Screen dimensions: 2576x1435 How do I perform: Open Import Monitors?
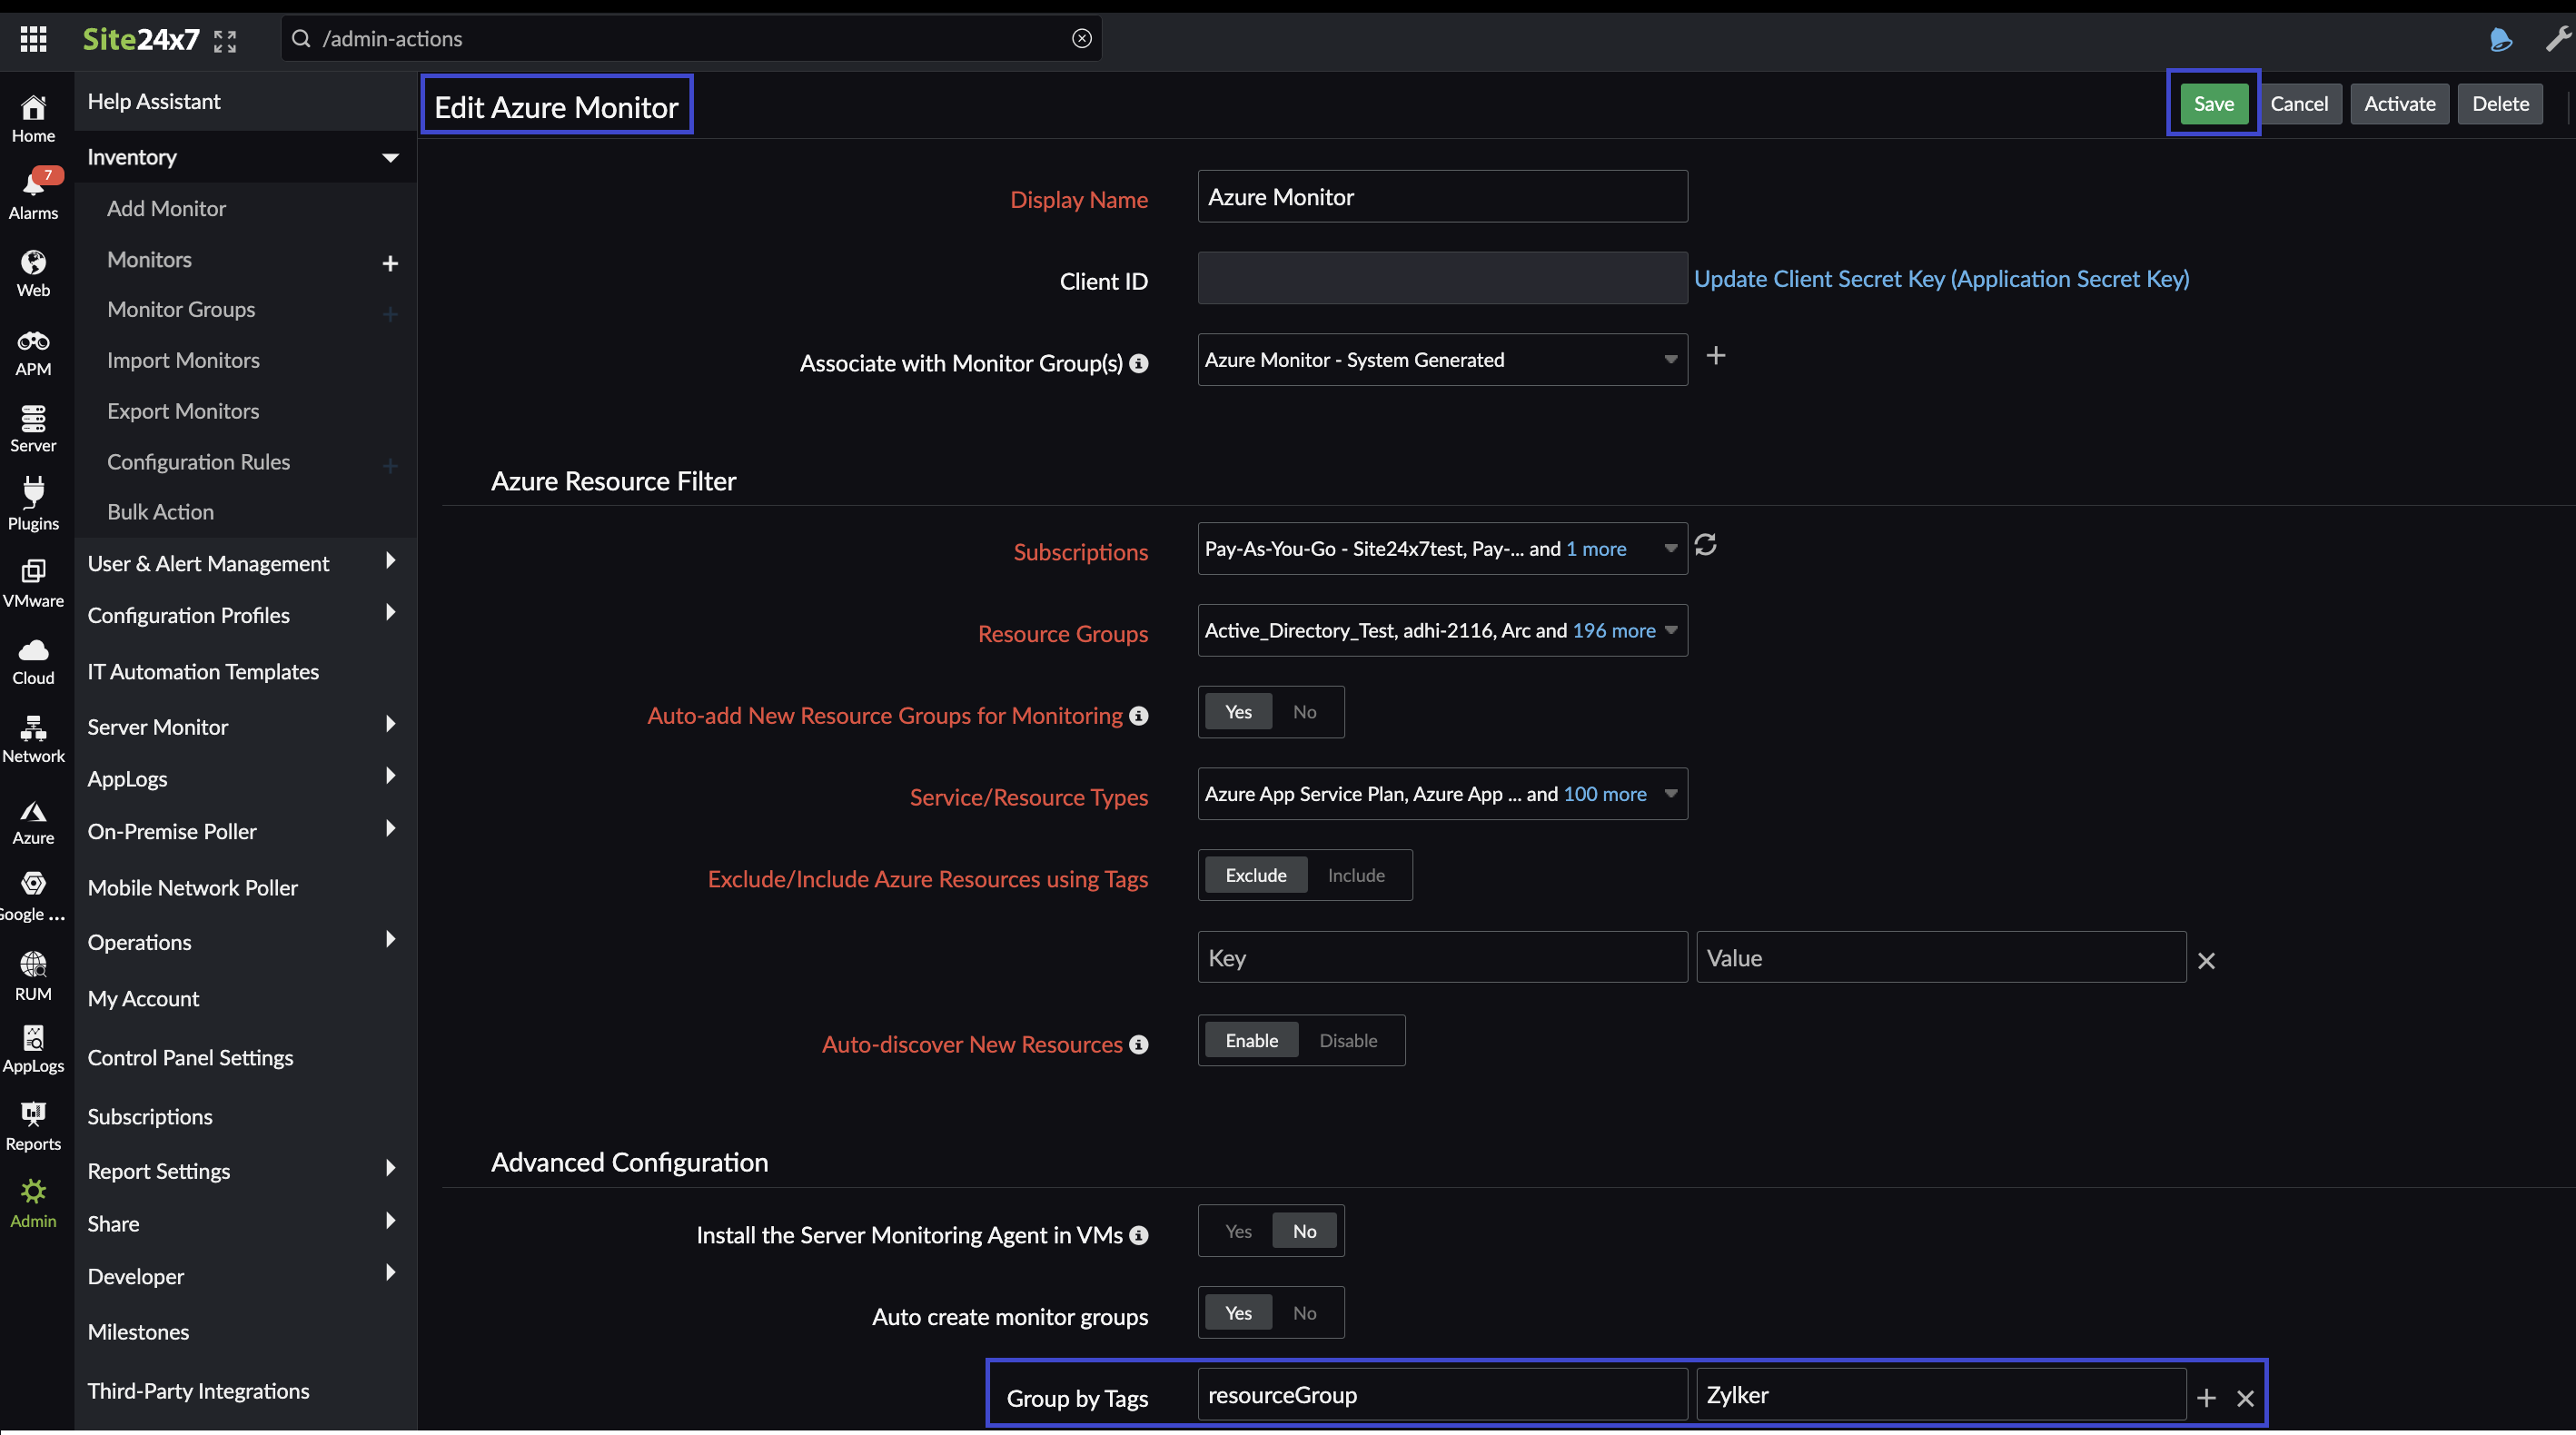point(183,361)
